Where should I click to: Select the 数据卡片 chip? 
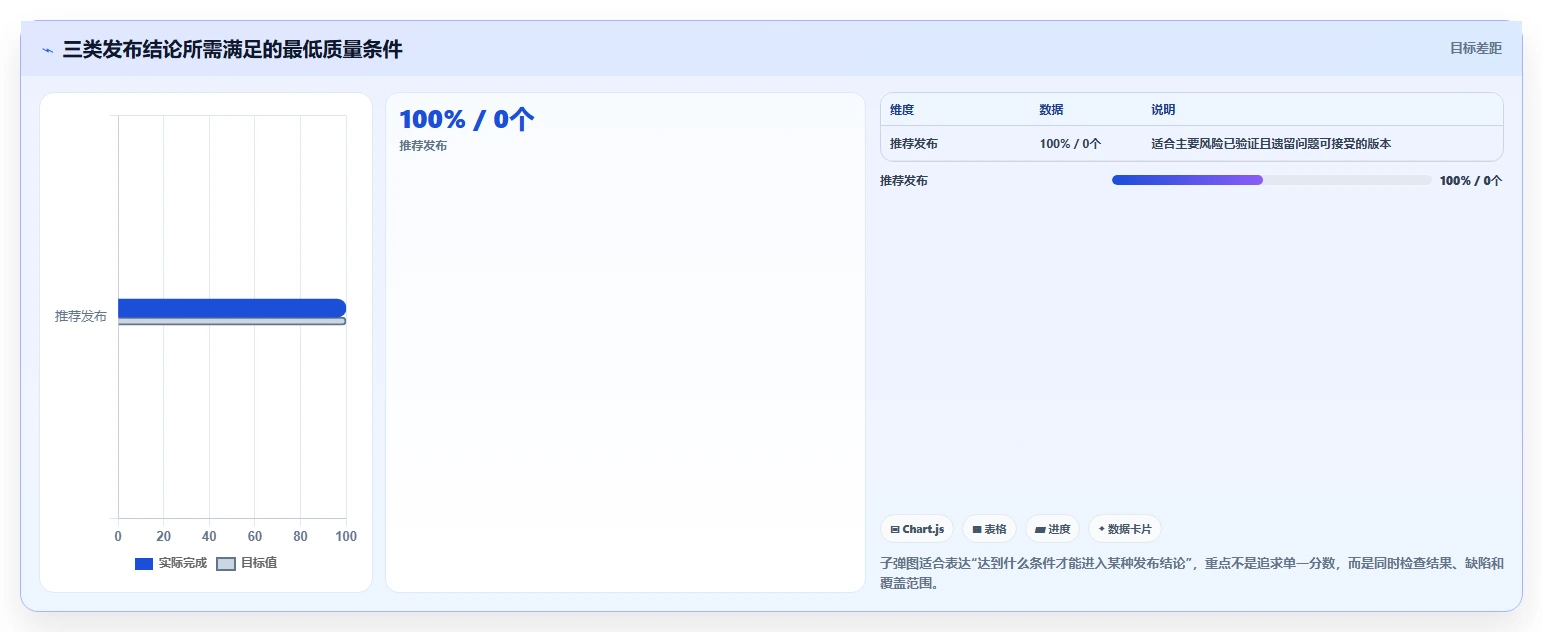click(1125, 529)
